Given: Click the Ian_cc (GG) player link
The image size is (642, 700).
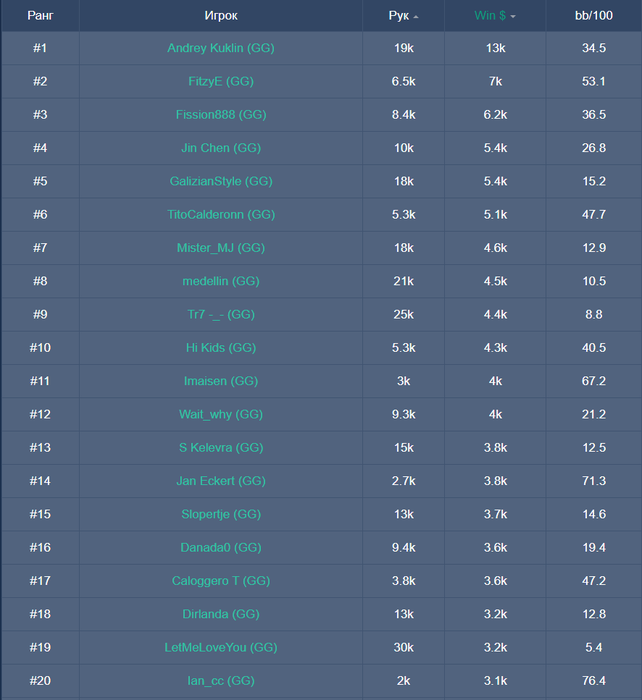Looking at the screenshot, I should pyautogui.click(x=221, y=681).
